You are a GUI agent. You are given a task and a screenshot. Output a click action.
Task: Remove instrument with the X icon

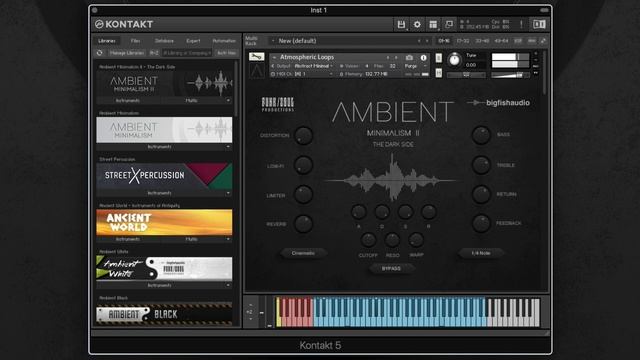coord(536,54)
